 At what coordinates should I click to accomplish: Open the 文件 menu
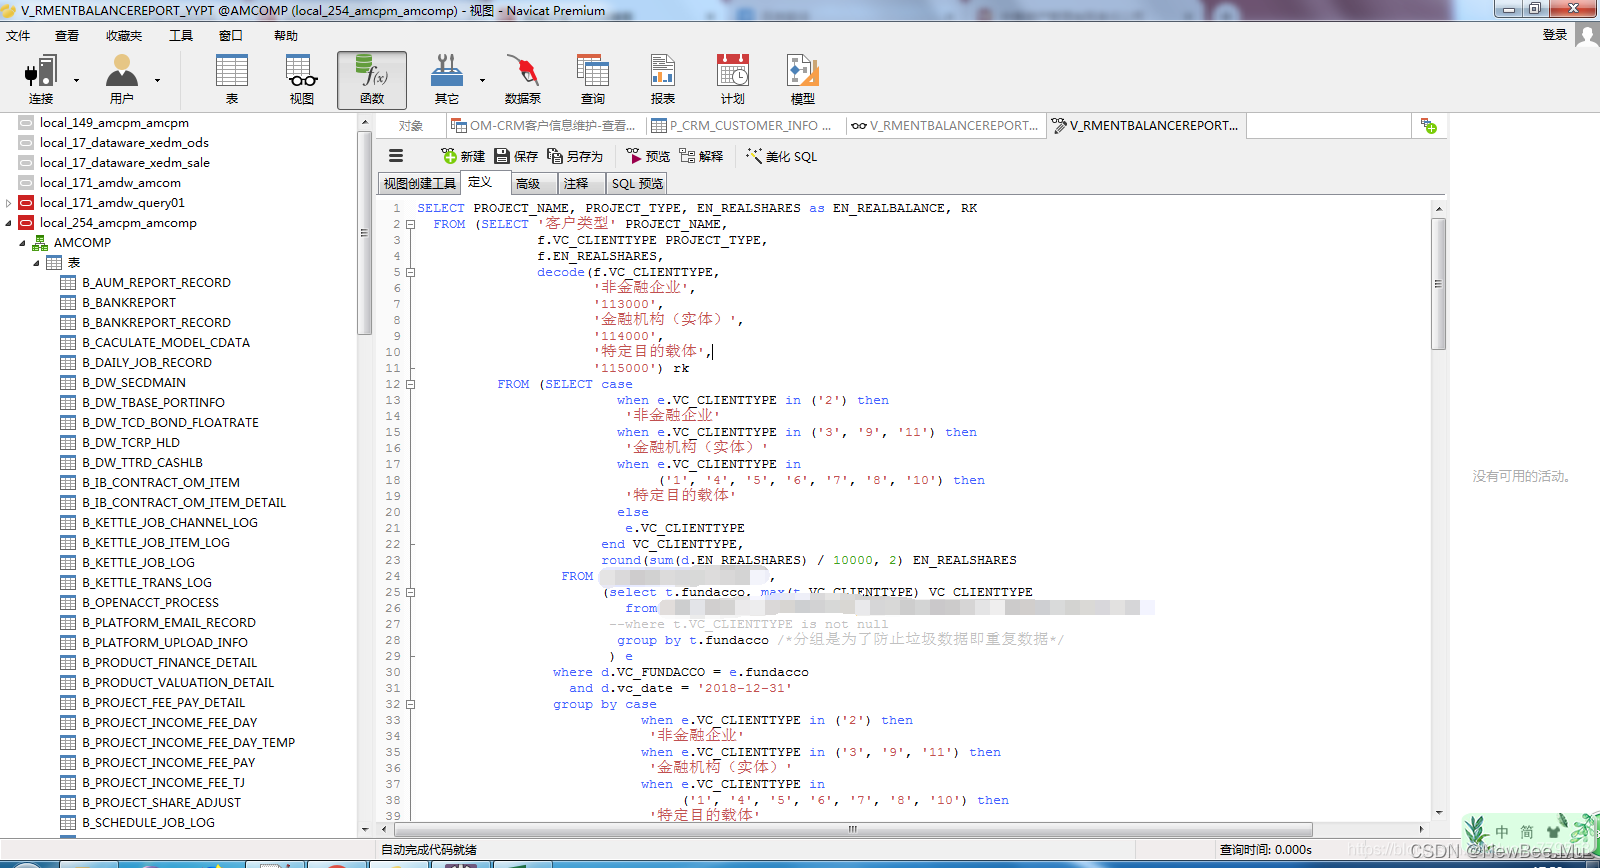[x=18, y=35]
